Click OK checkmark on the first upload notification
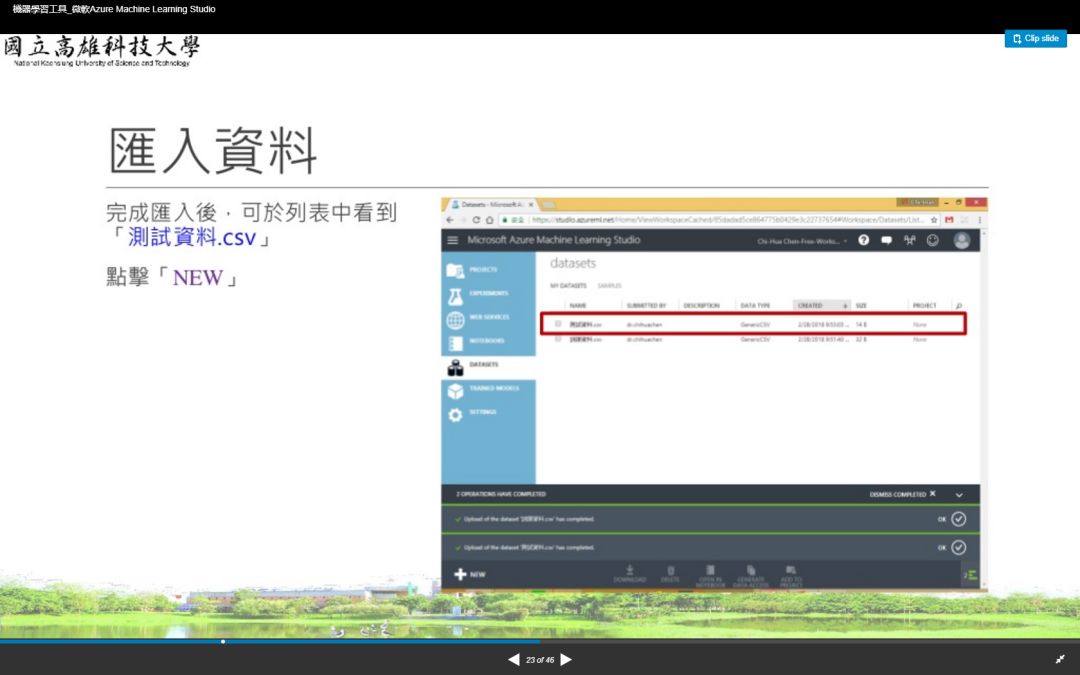Screen dimensions: 1080x675 (958, 519)
